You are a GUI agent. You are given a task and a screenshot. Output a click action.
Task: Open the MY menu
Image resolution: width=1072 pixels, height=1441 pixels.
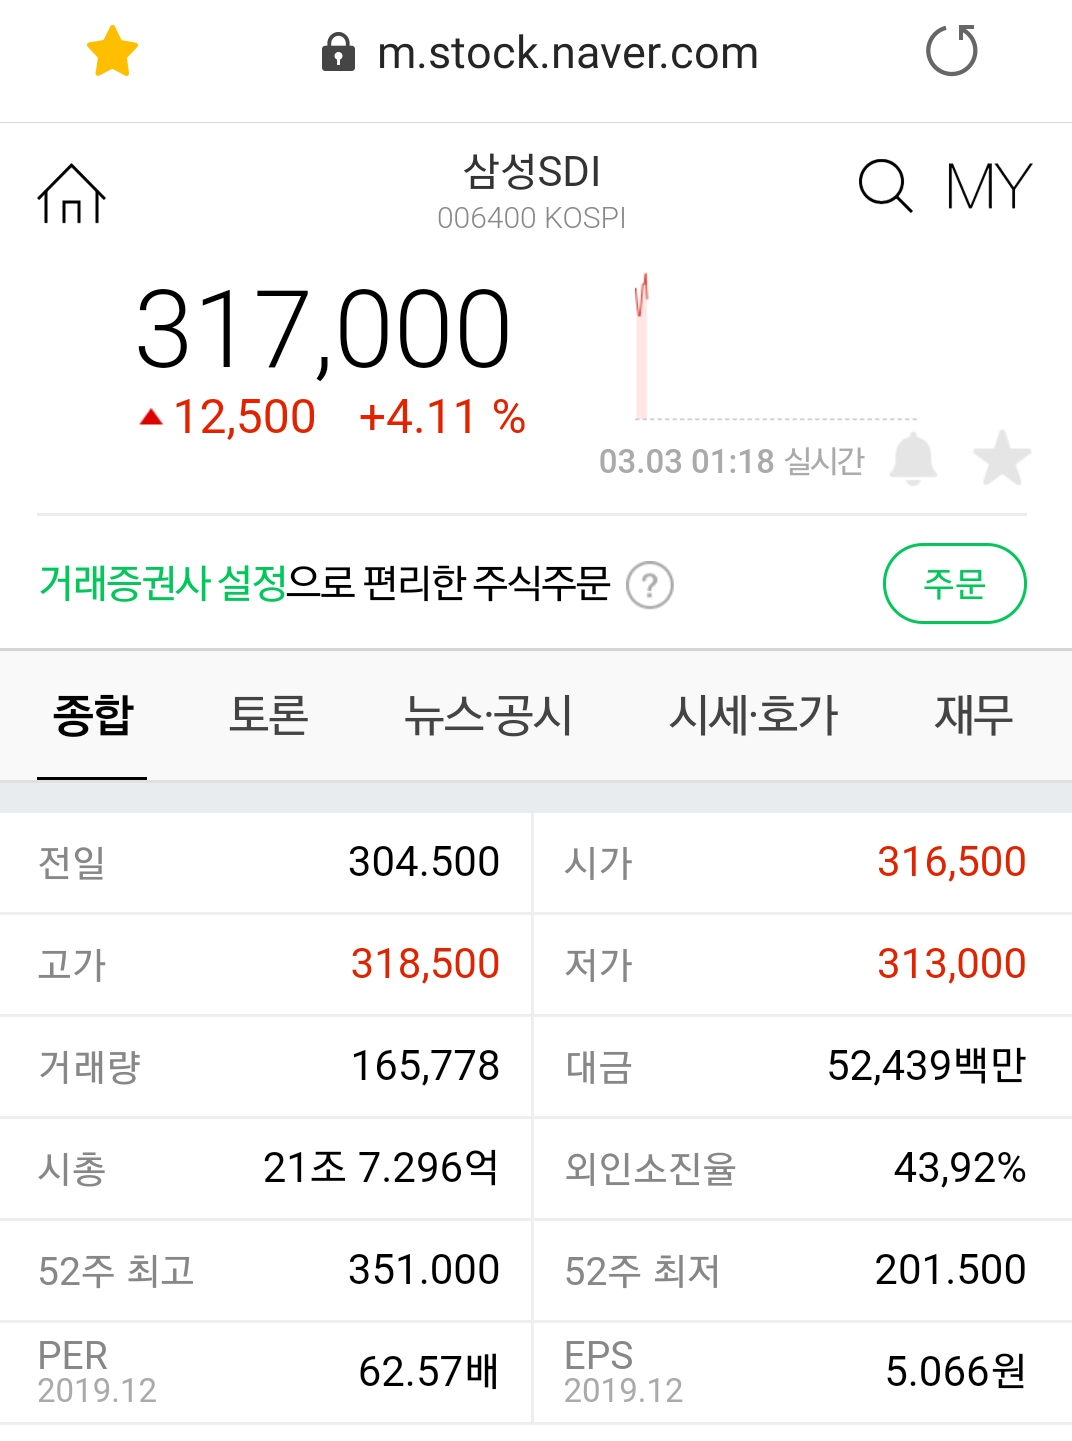coord(988,187)
